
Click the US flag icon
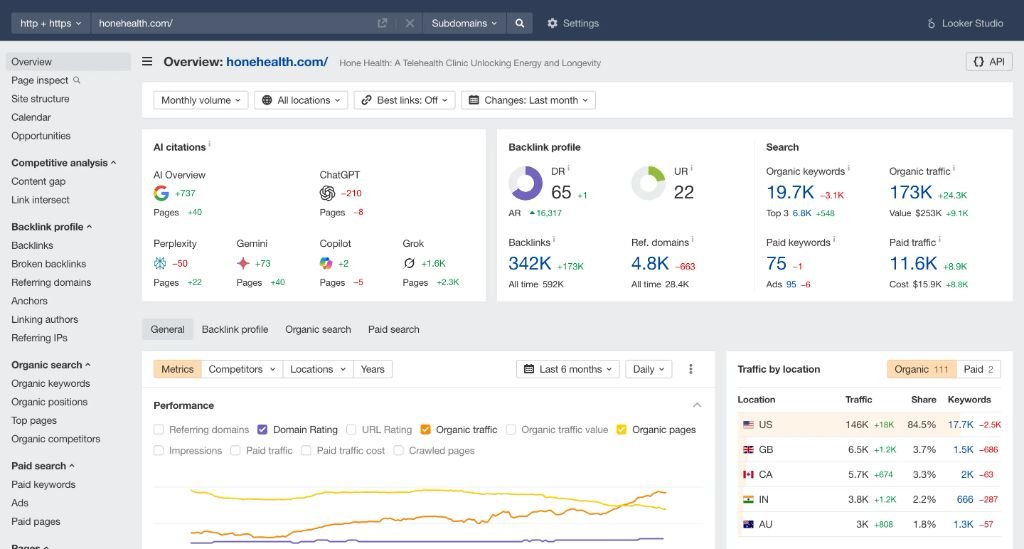(x=748, y=425)
